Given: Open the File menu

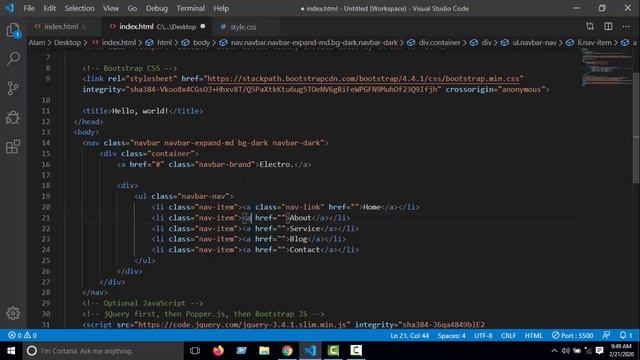Looking at the screenshot, I should pyautogui.click(x=29, y=8).
